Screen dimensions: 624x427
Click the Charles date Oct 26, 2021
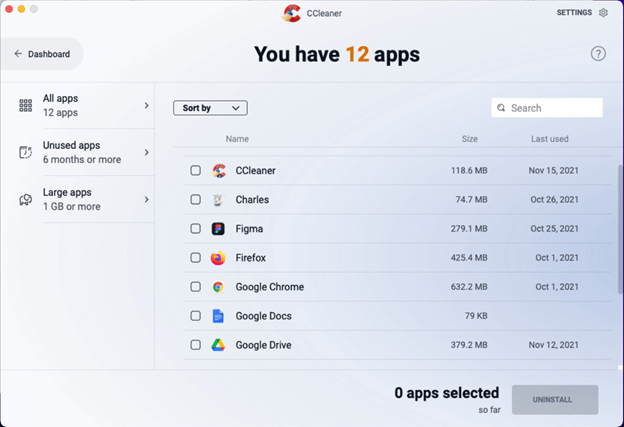pos(554,199)
